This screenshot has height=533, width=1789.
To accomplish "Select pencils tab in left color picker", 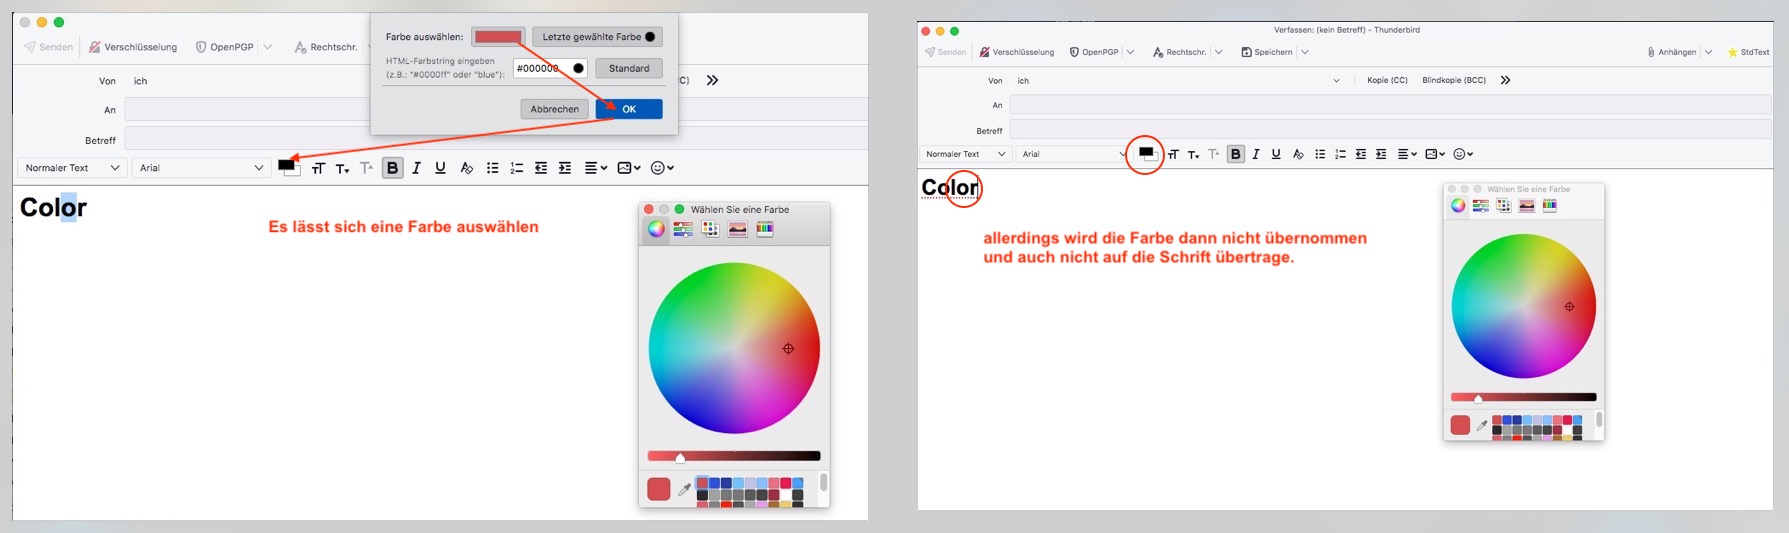I will (764, 229).
